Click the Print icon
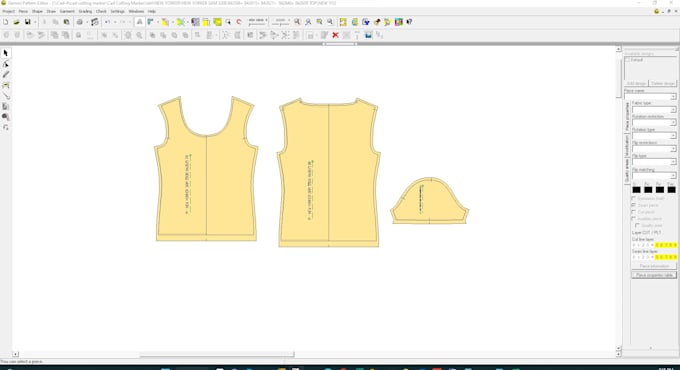The width and height of the screenshot is (680, 370). 79,22
